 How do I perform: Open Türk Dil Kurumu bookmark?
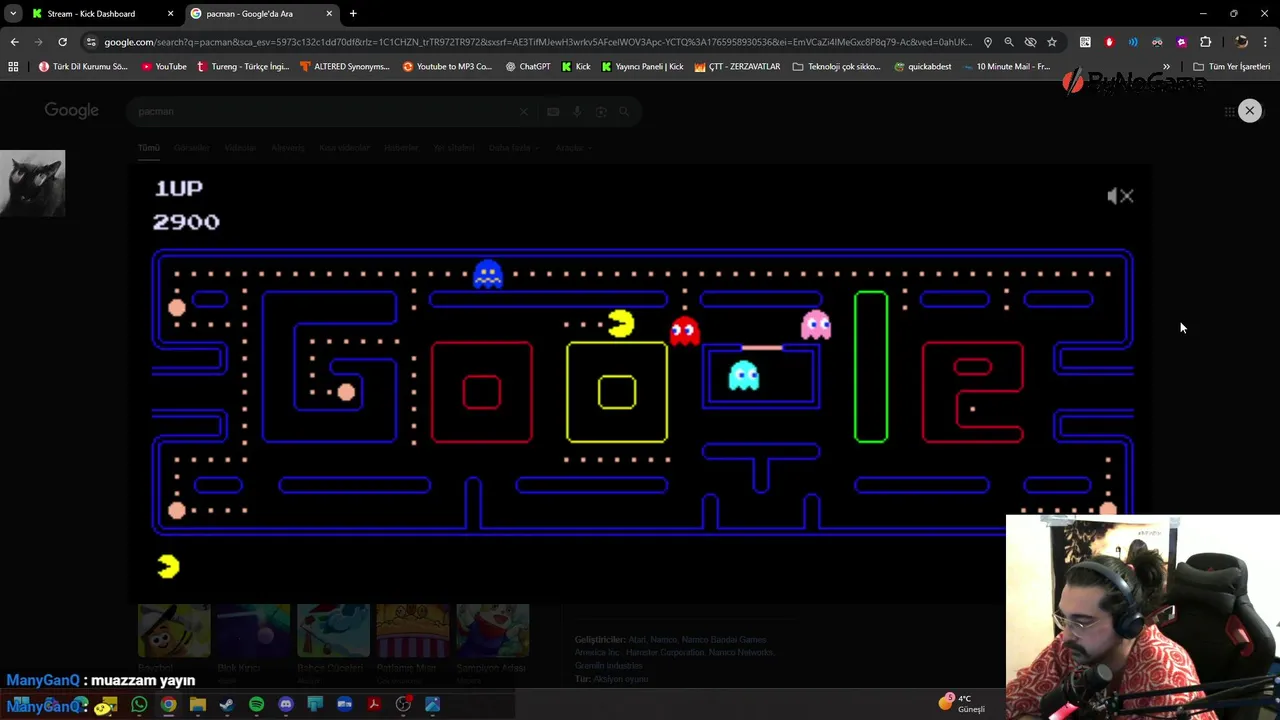pyautogui.click(x=83, y=67)
